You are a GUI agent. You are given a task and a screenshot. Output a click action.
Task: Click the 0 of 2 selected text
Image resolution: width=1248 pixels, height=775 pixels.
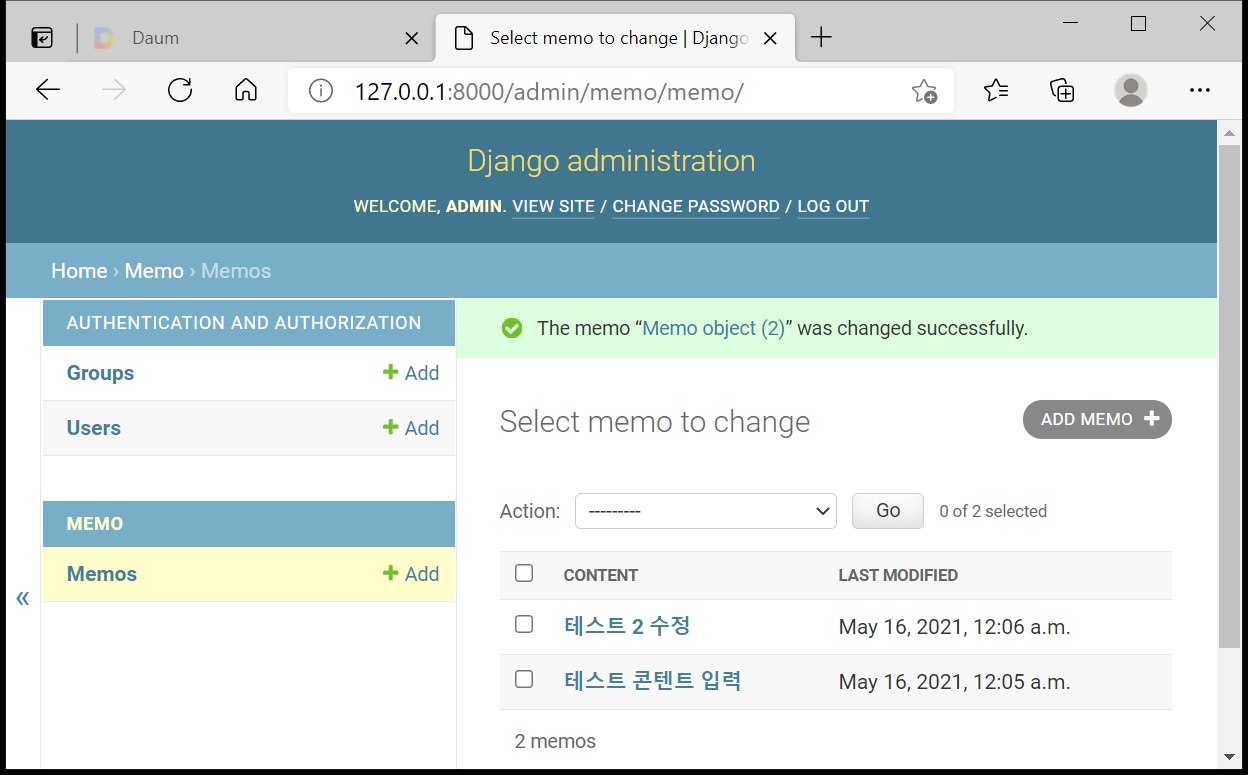pyautogui.click(x=993, y=511)
